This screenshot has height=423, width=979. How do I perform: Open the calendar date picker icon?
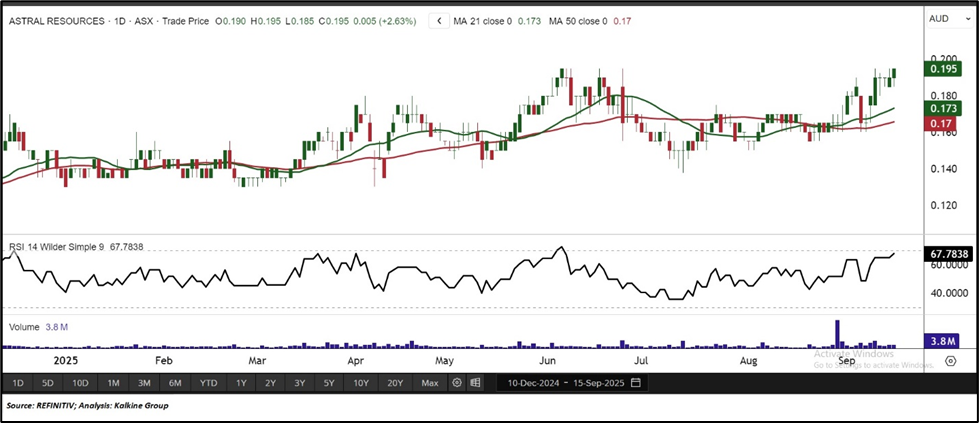tap(636, 382)
